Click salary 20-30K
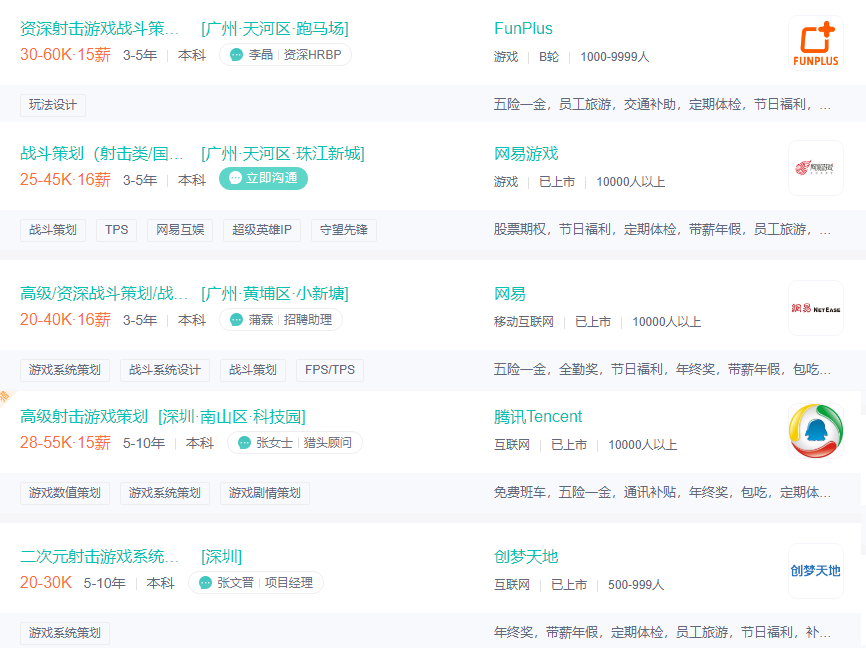Screen dimensions: 866x648 pyautogui.click(x=46, y=583)
